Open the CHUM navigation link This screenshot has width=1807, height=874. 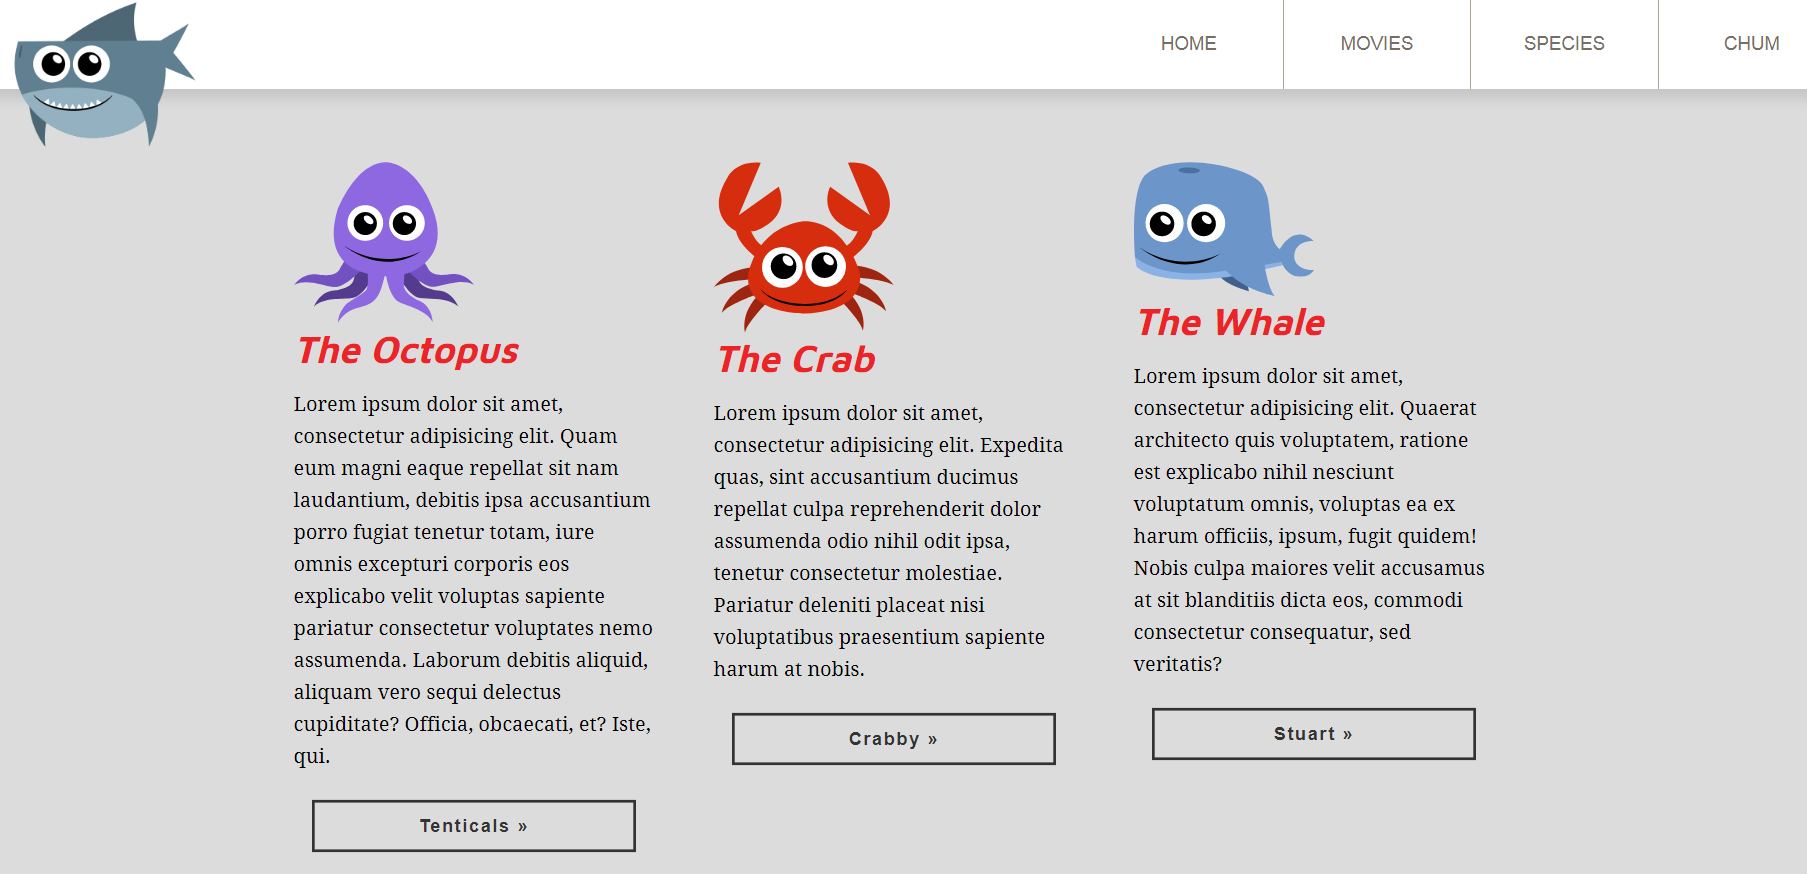click(x=1751, y=44)
